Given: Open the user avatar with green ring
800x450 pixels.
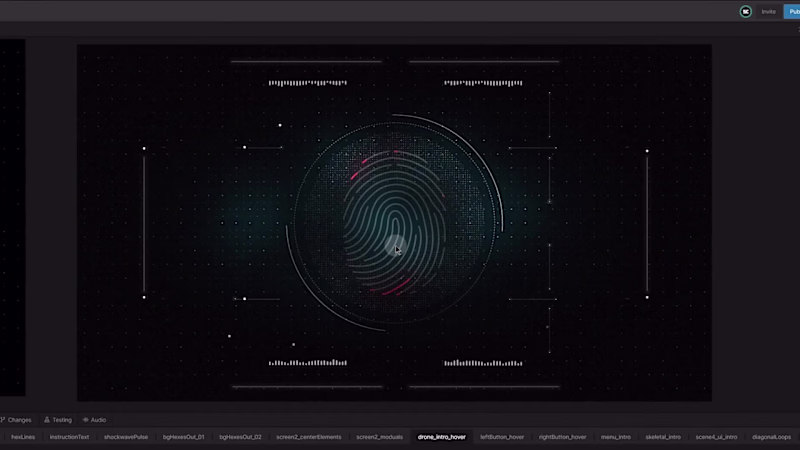Looking at the screenshot, I should tap(745, 11).
